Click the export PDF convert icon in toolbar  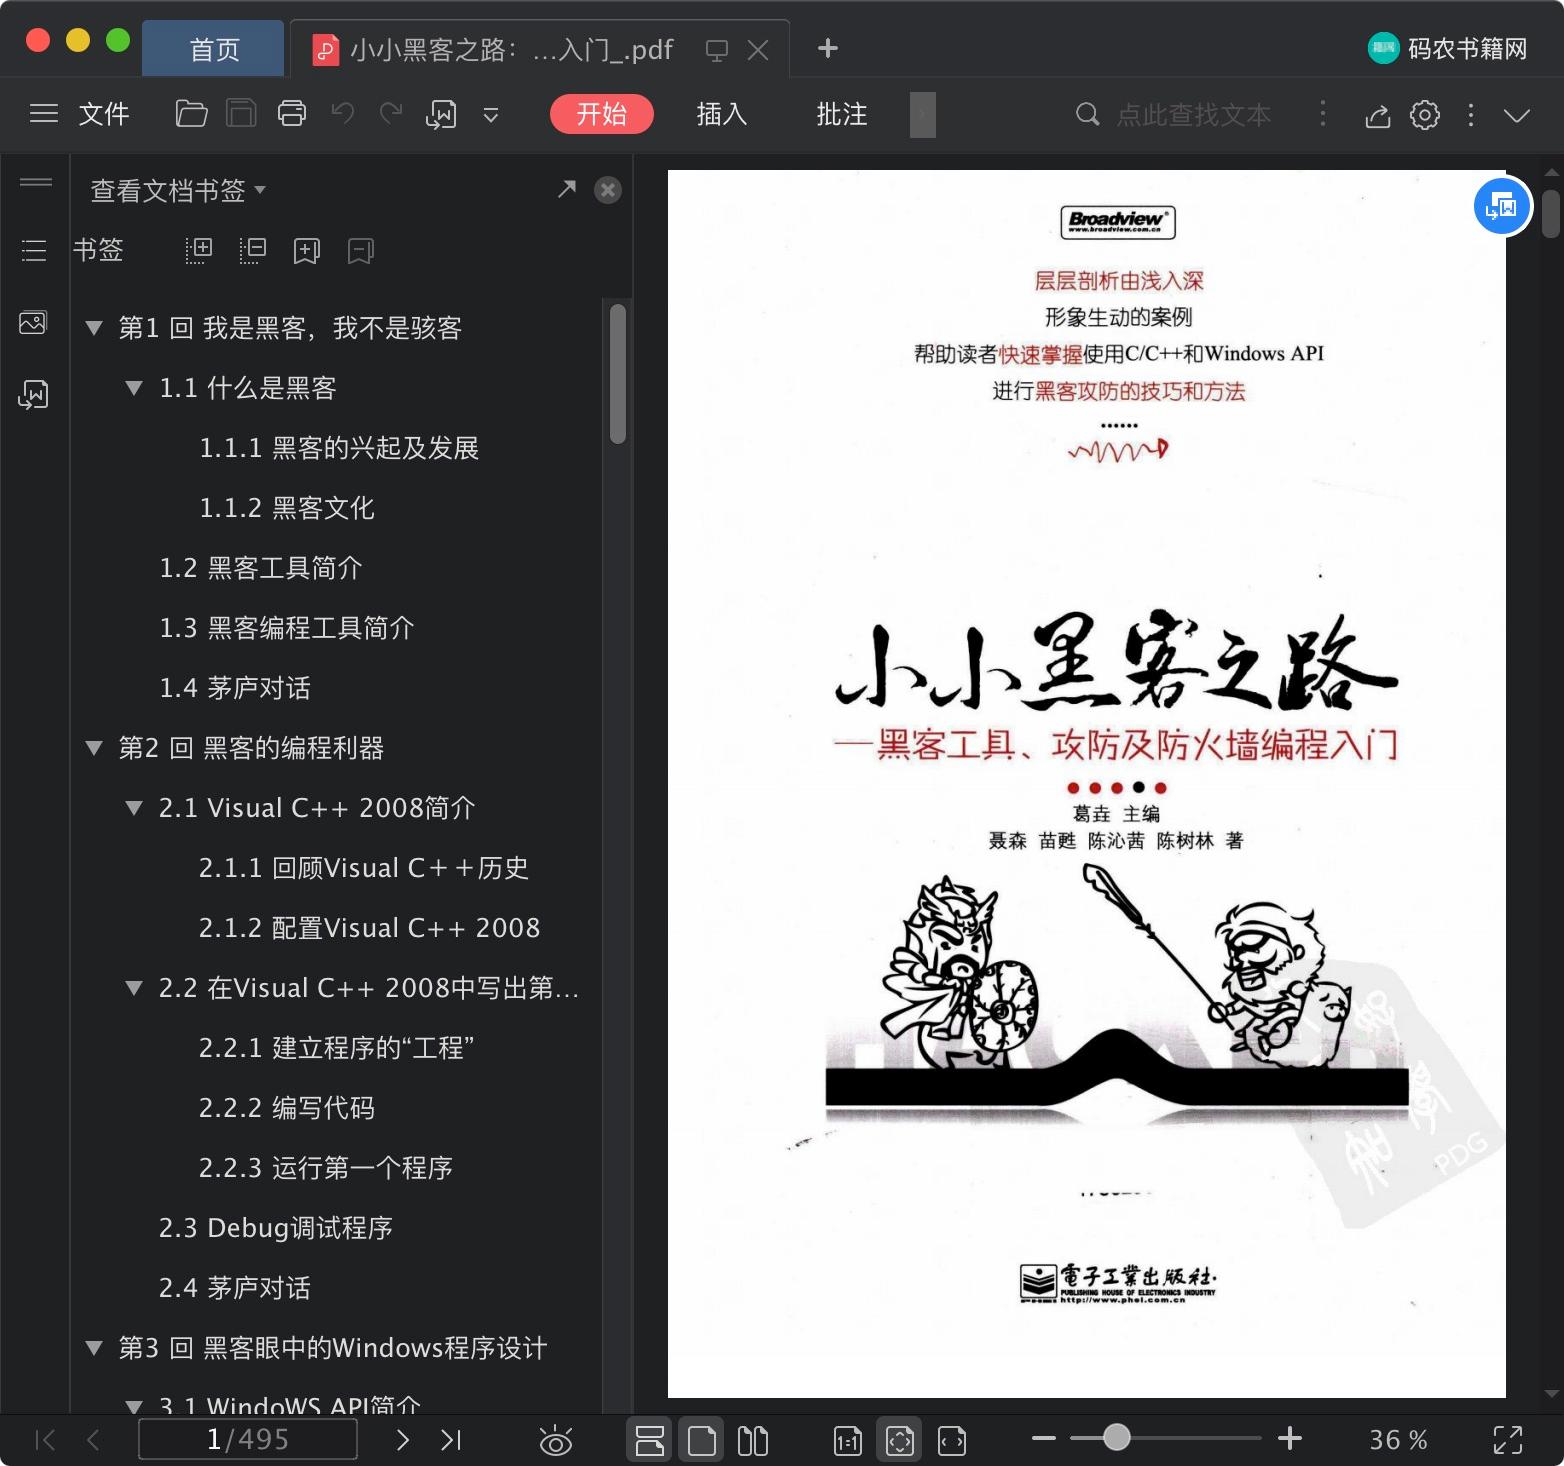[x=441, y=115]
